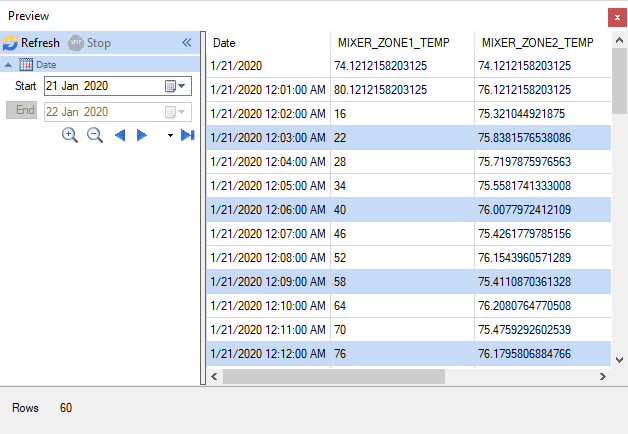628x434 pixels.
Task: Click the 76.1543960571289 cell
Action: pyautogui.click(x=543, y=258)
